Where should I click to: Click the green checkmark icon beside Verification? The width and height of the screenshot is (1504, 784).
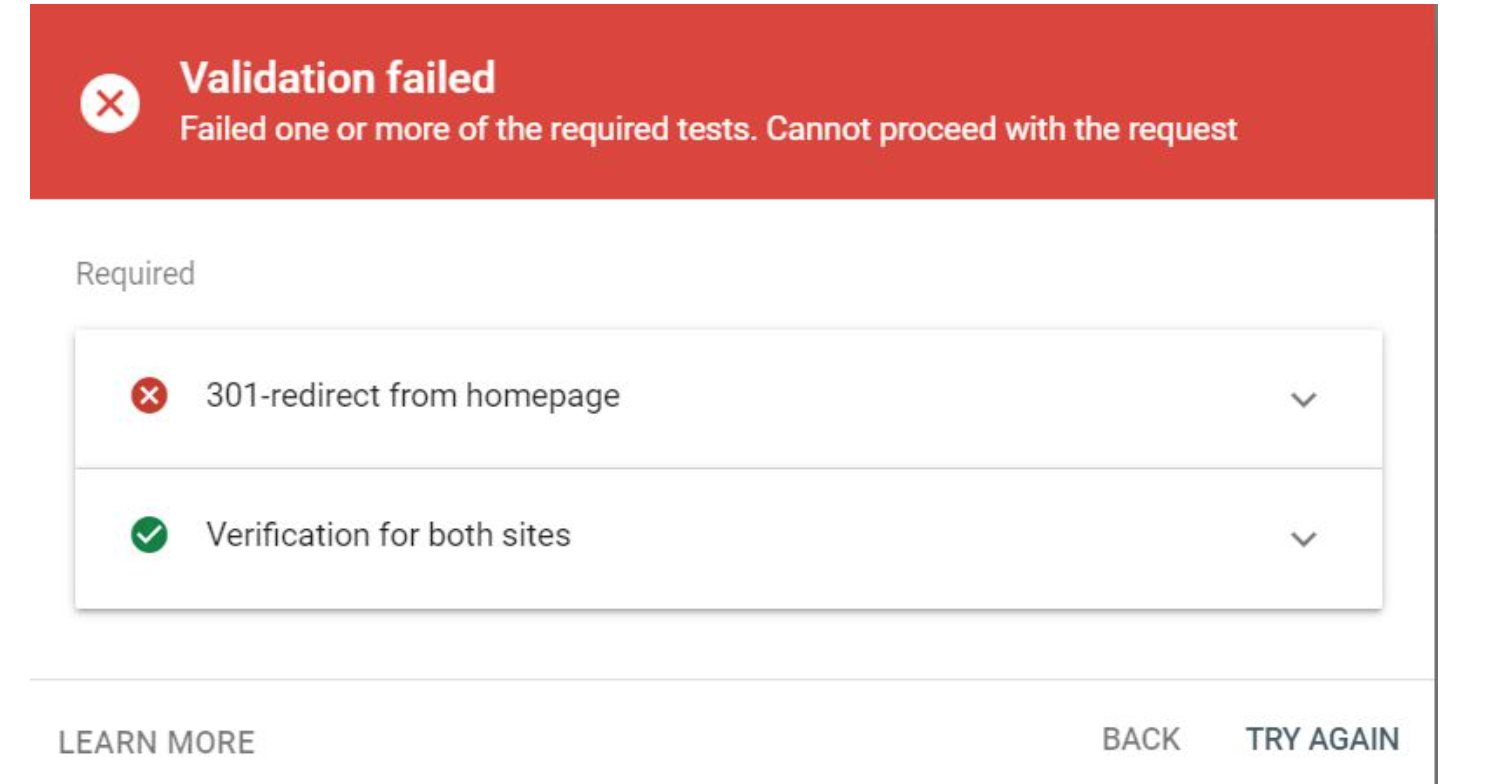point(149,536)
